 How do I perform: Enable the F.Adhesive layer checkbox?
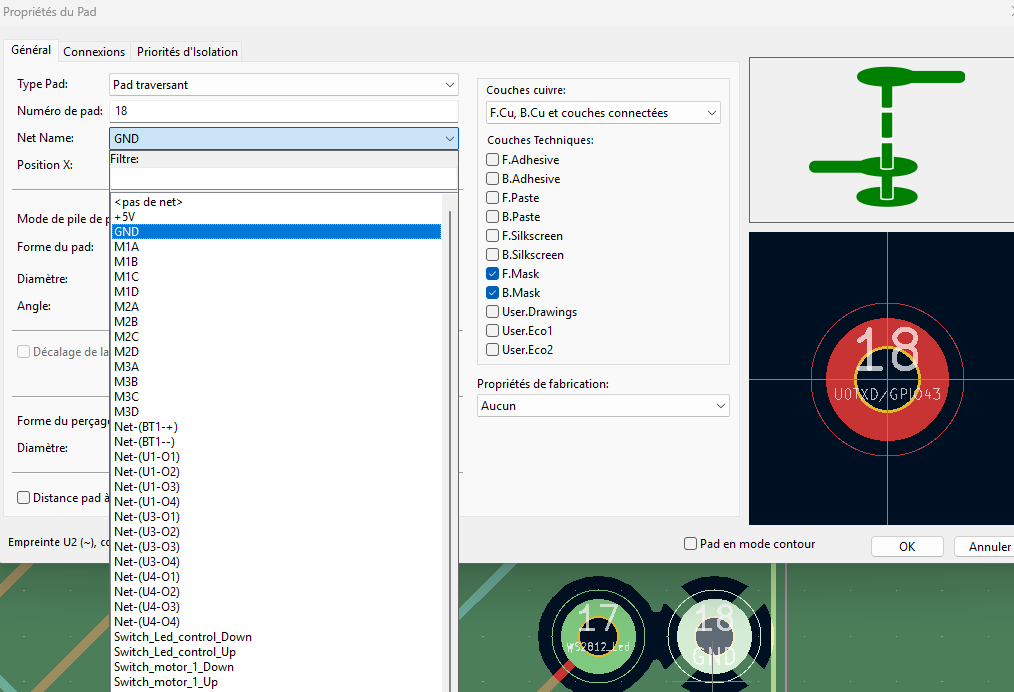(493, 160)
